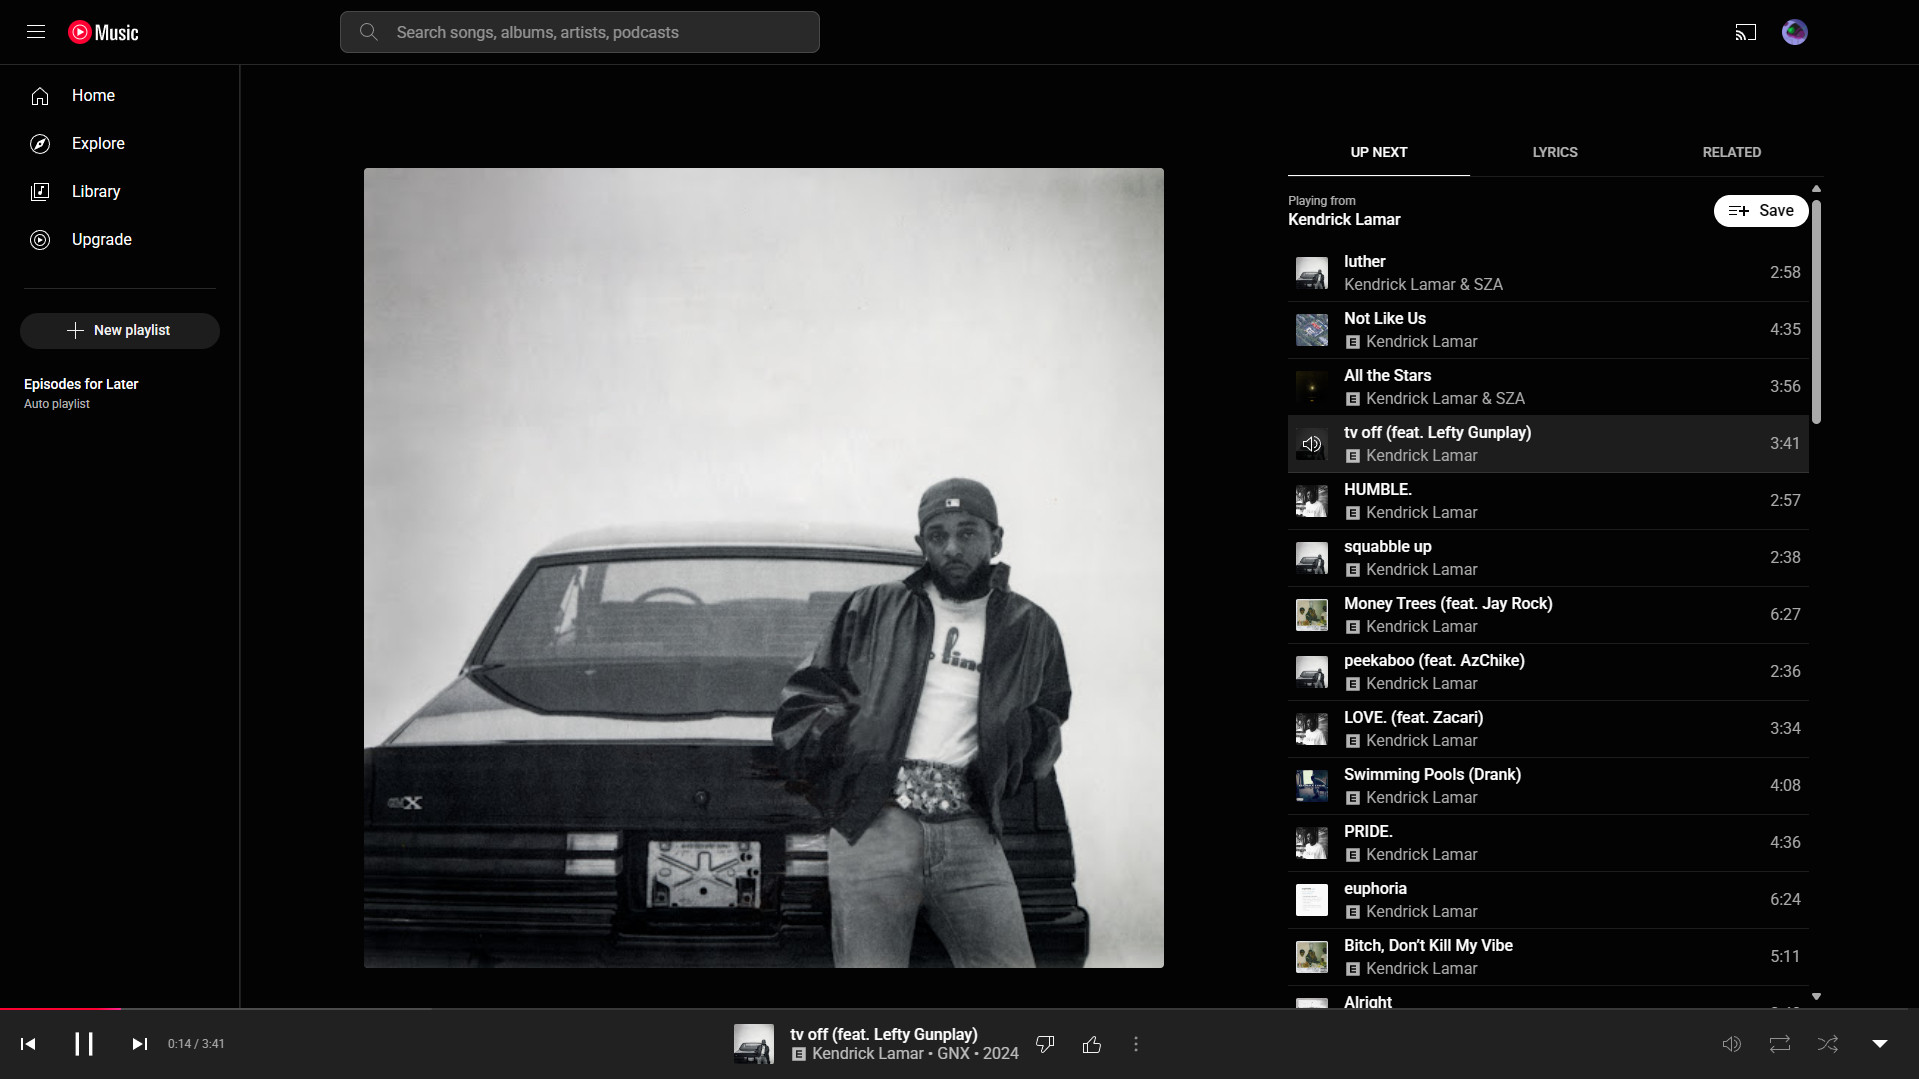Screen dimensions: 1919x1079
Task: Play All the Stars from queue
Action: [1548, 387]
